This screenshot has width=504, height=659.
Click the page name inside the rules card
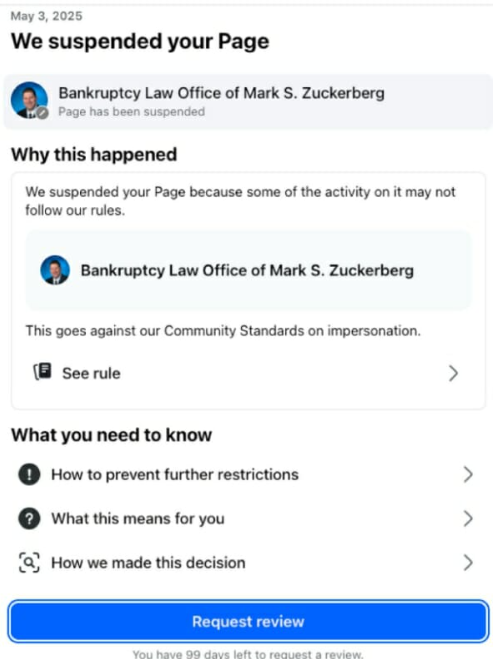point(247,270)
